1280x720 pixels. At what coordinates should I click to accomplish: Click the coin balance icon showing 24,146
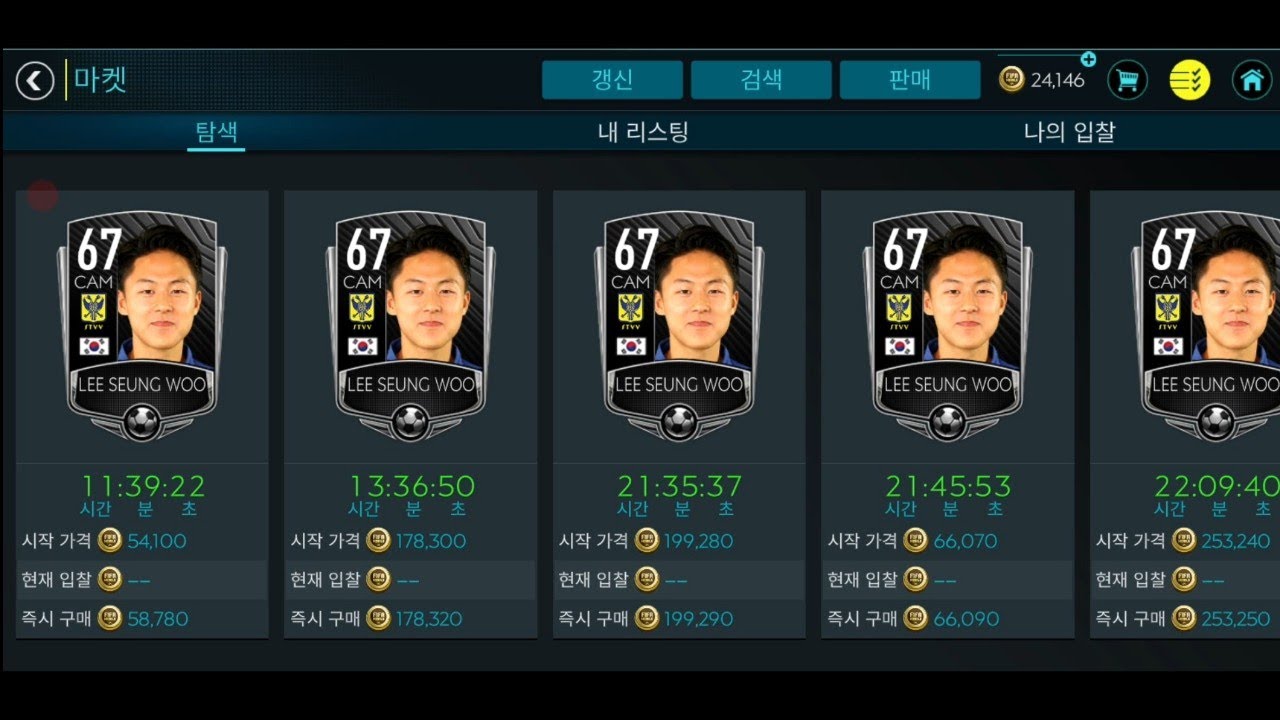(1012, 80)
